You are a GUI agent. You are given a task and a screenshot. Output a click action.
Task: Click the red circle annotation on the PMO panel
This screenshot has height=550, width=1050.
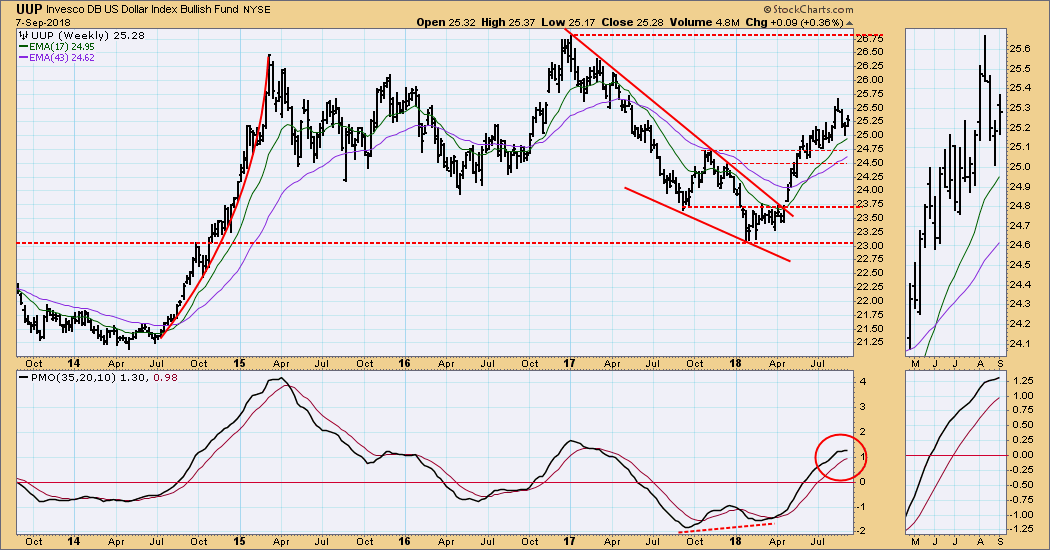(840, 458)
